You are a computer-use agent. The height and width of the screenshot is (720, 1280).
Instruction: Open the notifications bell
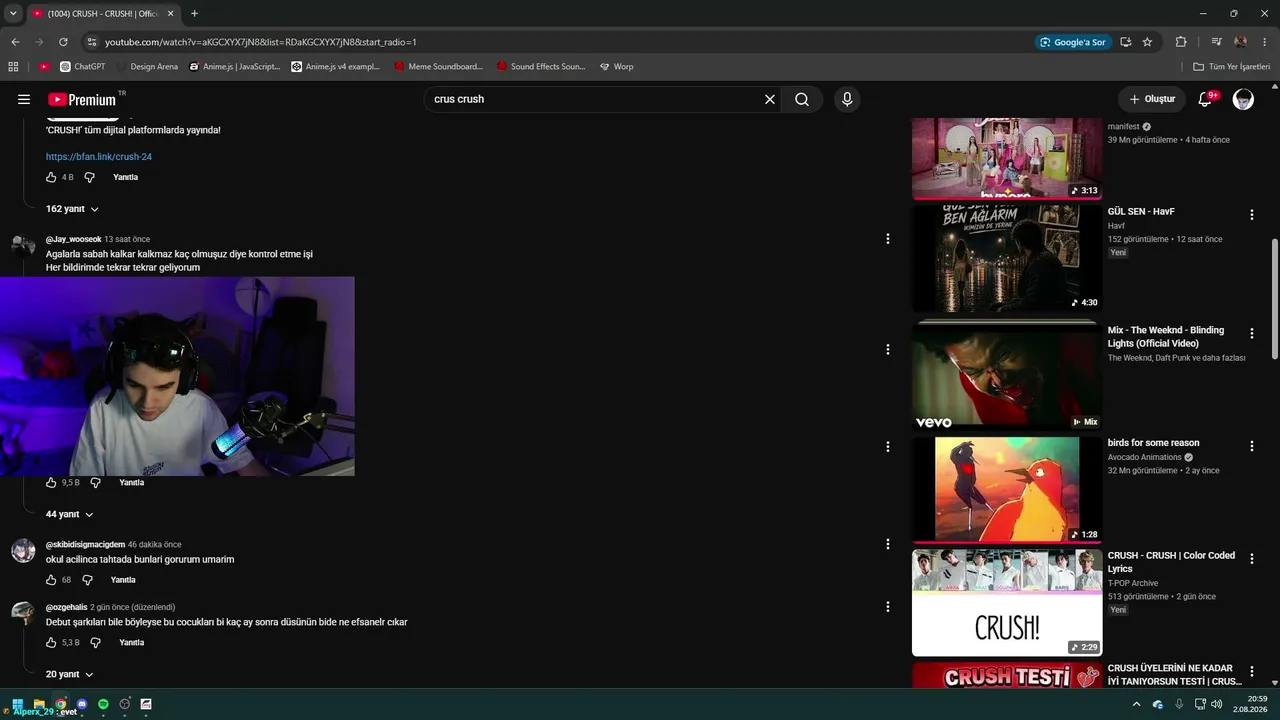click(1205, 99)
